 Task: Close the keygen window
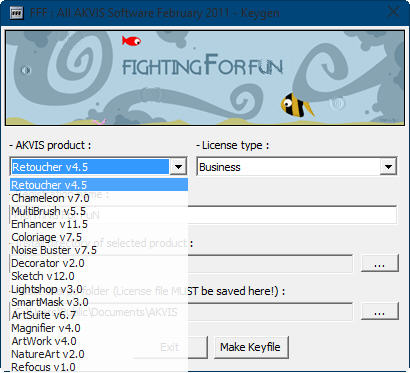393,12
